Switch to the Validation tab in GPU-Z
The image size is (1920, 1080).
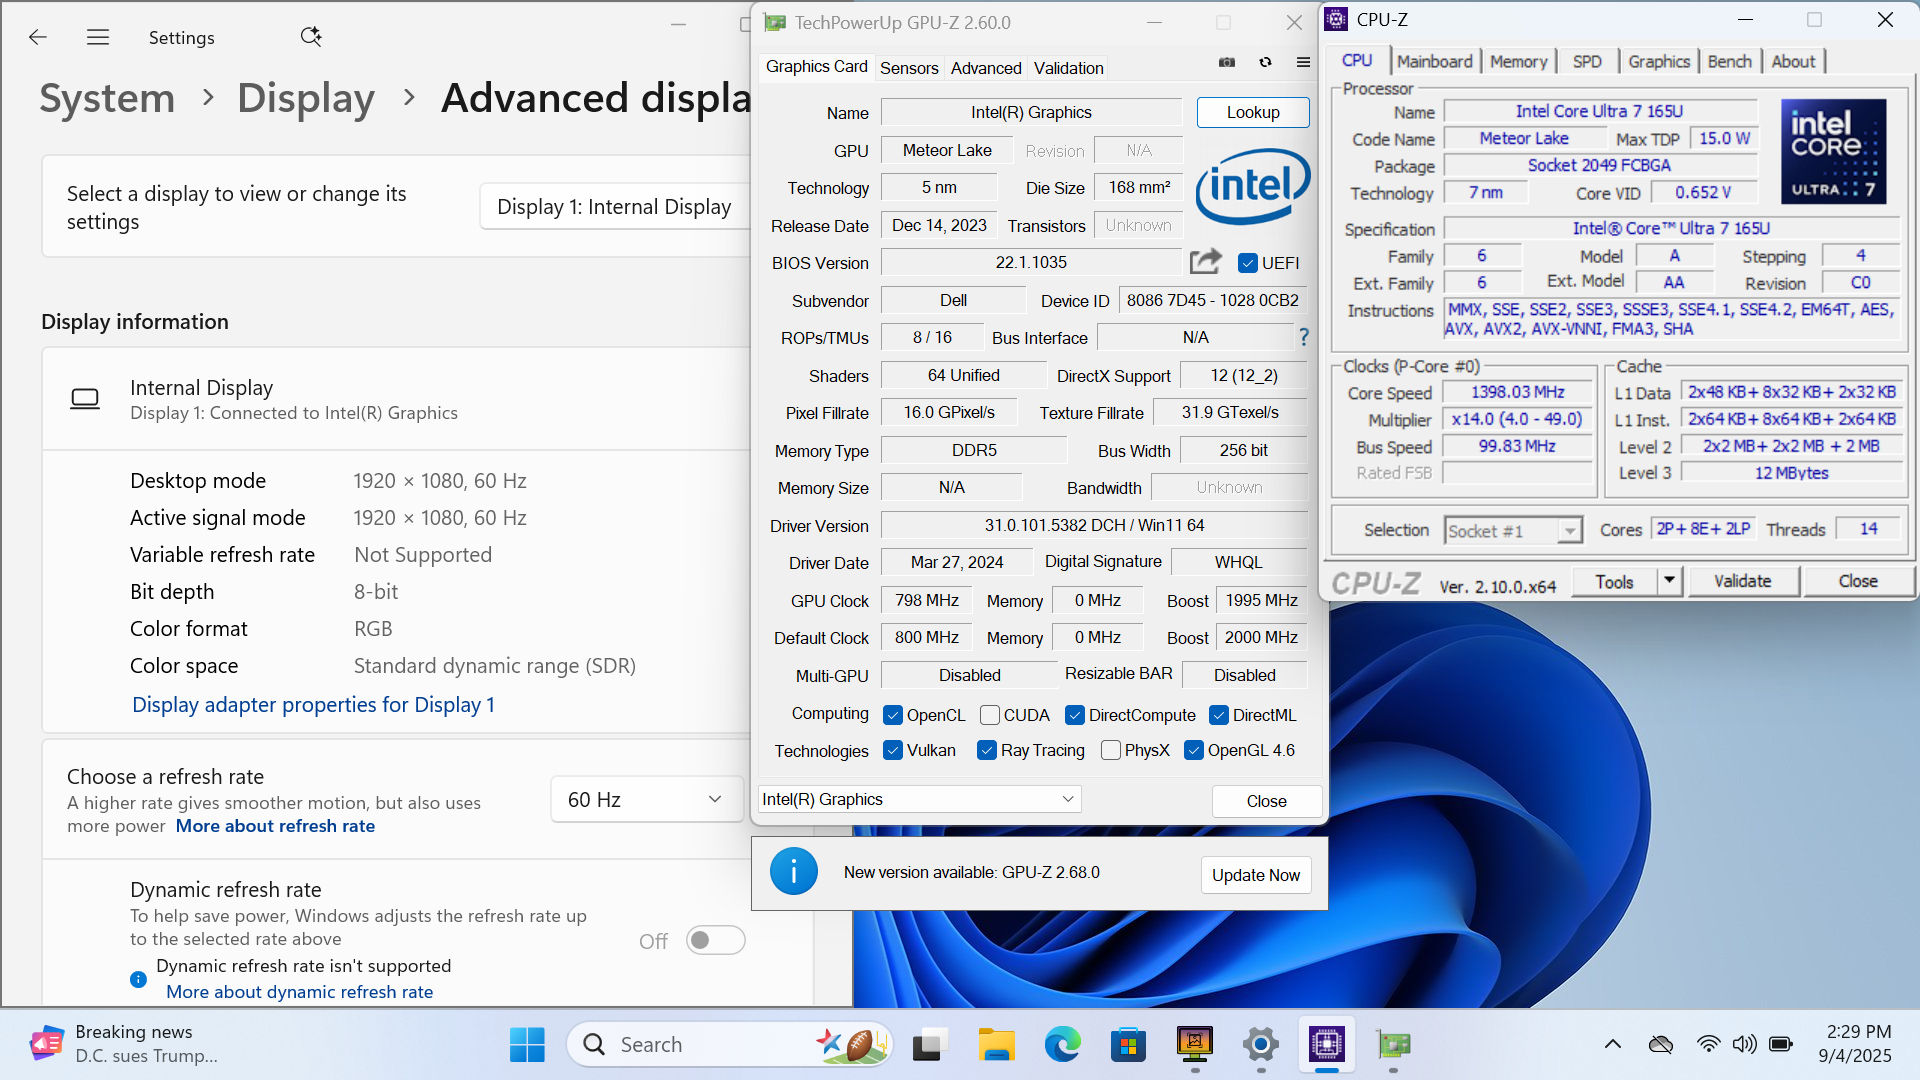1068,68
